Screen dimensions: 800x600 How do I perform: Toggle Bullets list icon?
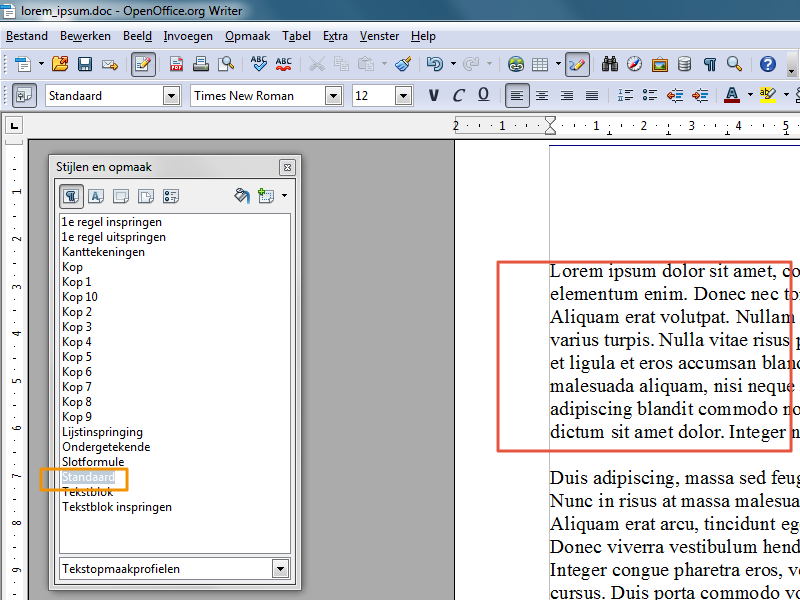click(x=650, y=95)
